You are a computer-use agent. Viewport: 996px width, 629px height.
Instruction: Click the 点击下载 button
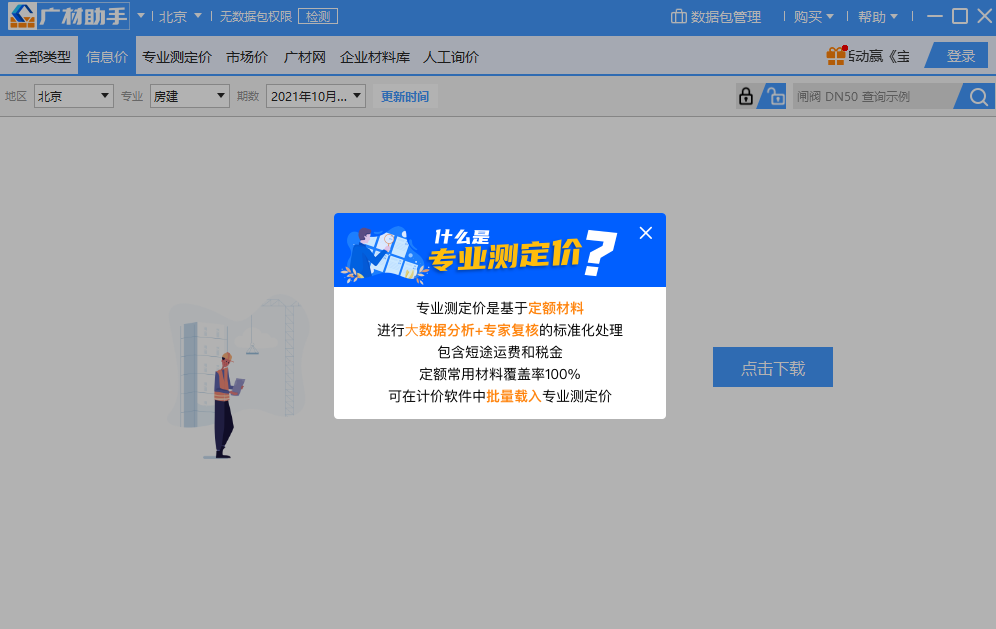[772, 368]
